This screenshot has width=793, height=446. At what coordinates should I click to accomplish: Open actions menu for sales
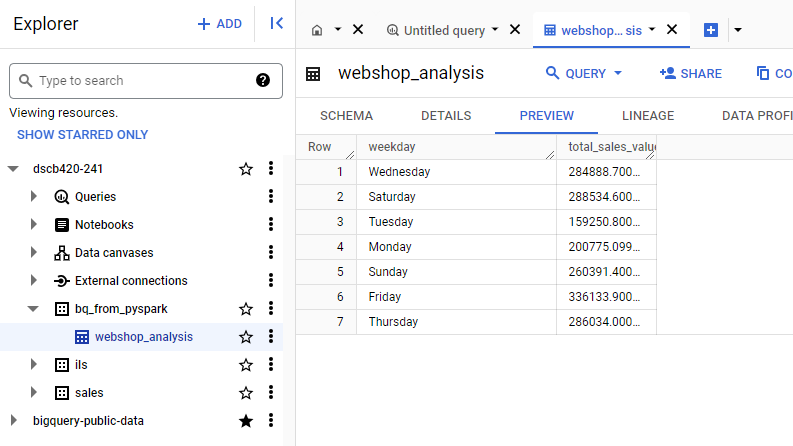pos(271,392)
